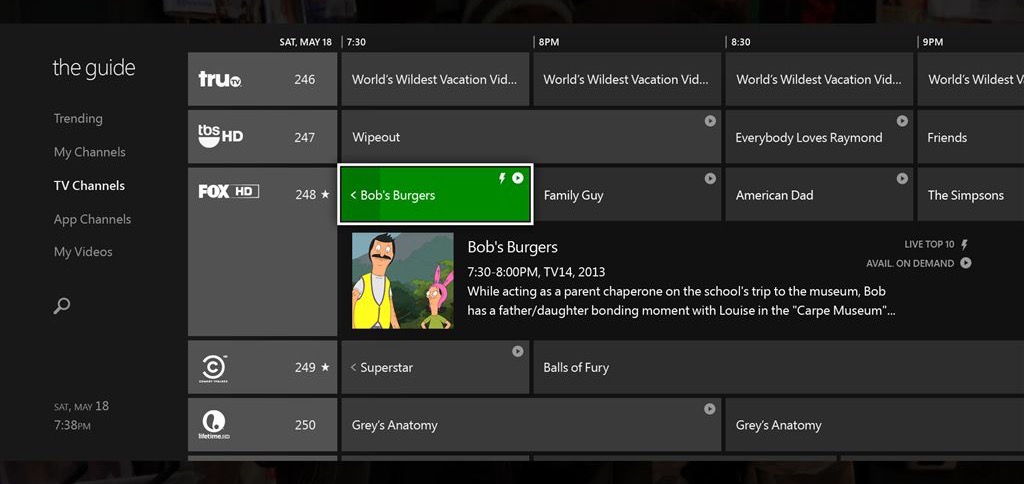Select World's Wildest Vacation Videos at 8:30
Viewport: 1024px width, 484px height.
tap(819, 79)
